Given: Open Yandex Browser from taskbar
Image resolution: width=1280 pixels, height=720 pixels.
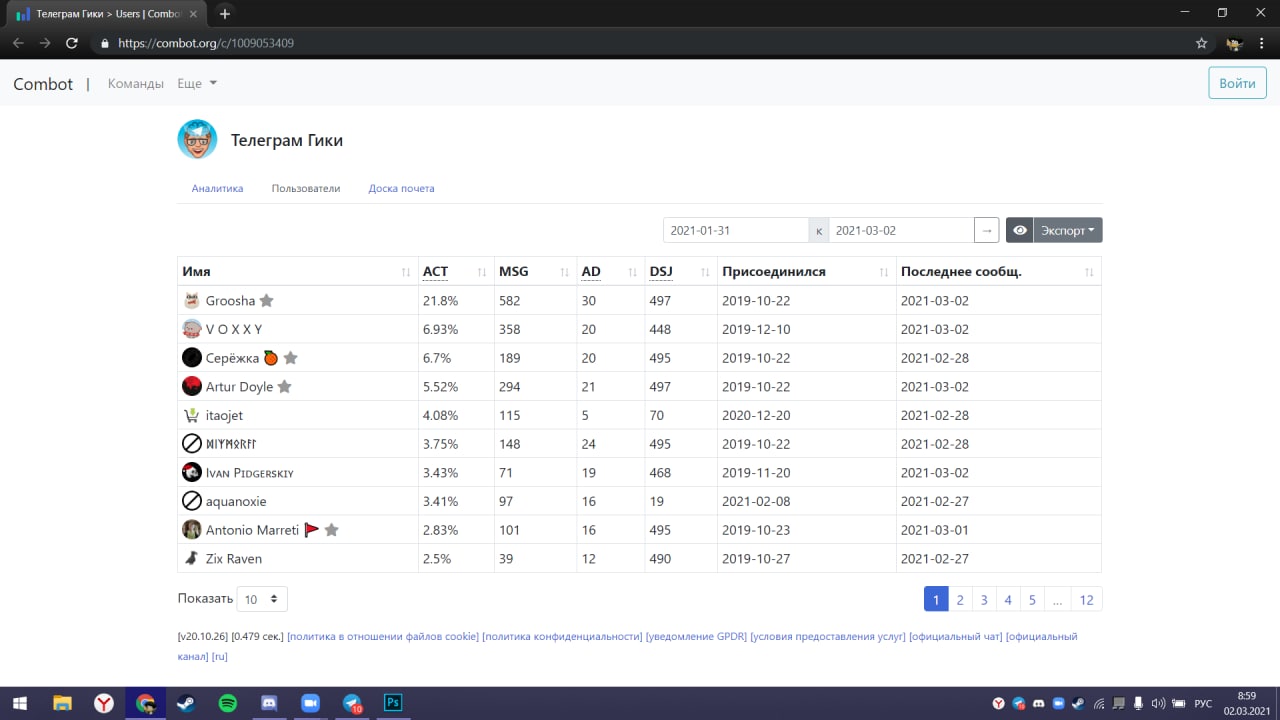Looking at the screenshot, I should click(104, 703).
